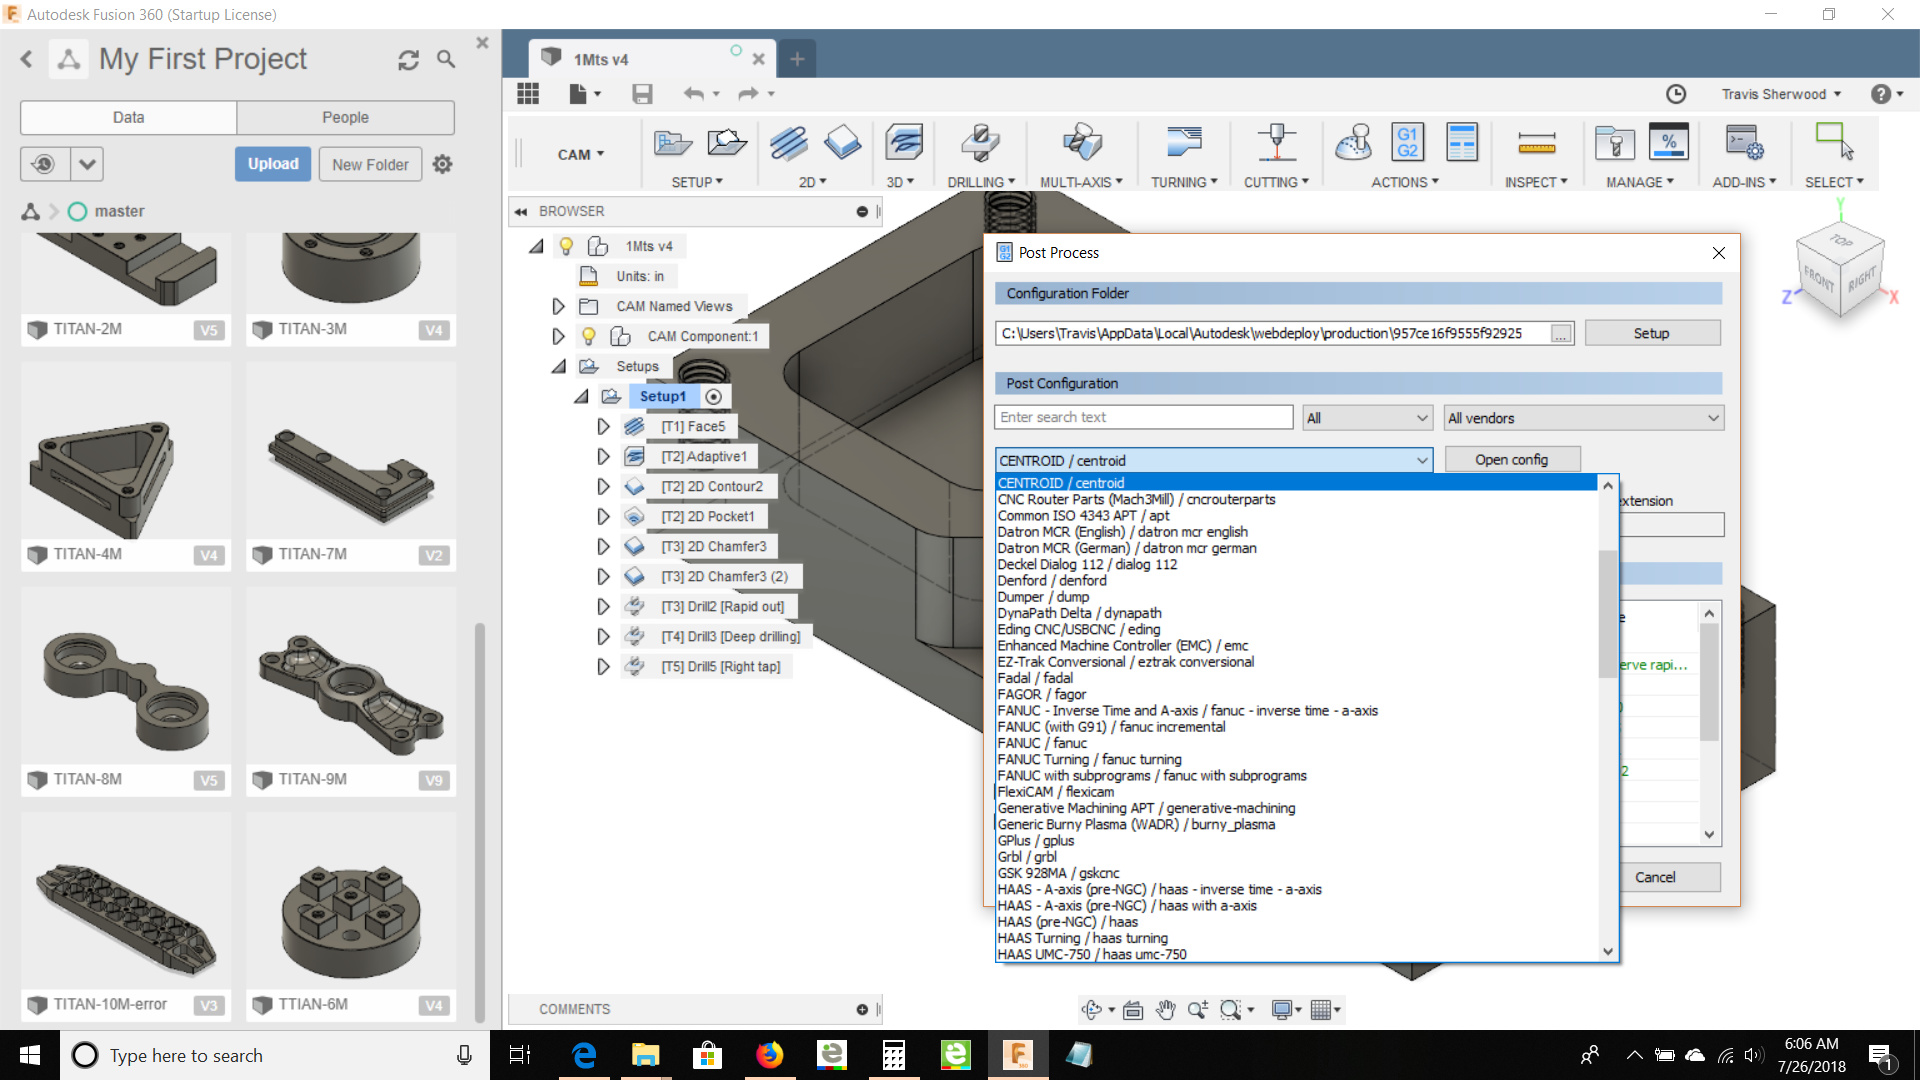Open the MANAGE ribbon menu
This screenshot has height=1080, width=1920.
(1640, 182)
